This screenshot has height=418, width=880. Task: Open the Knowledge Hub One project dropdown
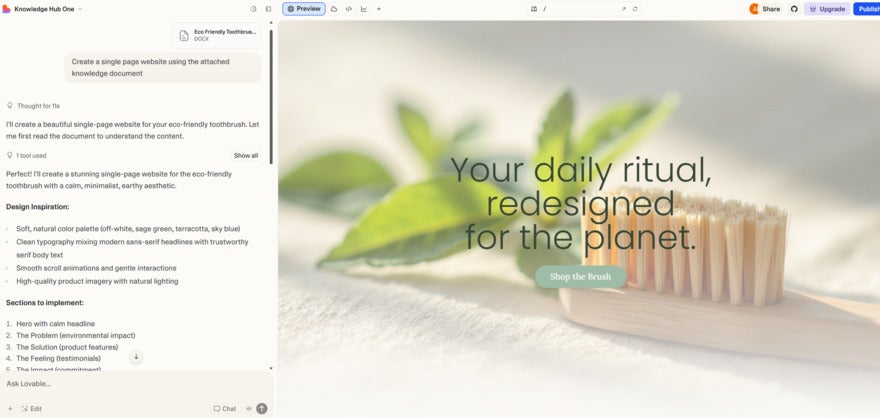[49, 9]
